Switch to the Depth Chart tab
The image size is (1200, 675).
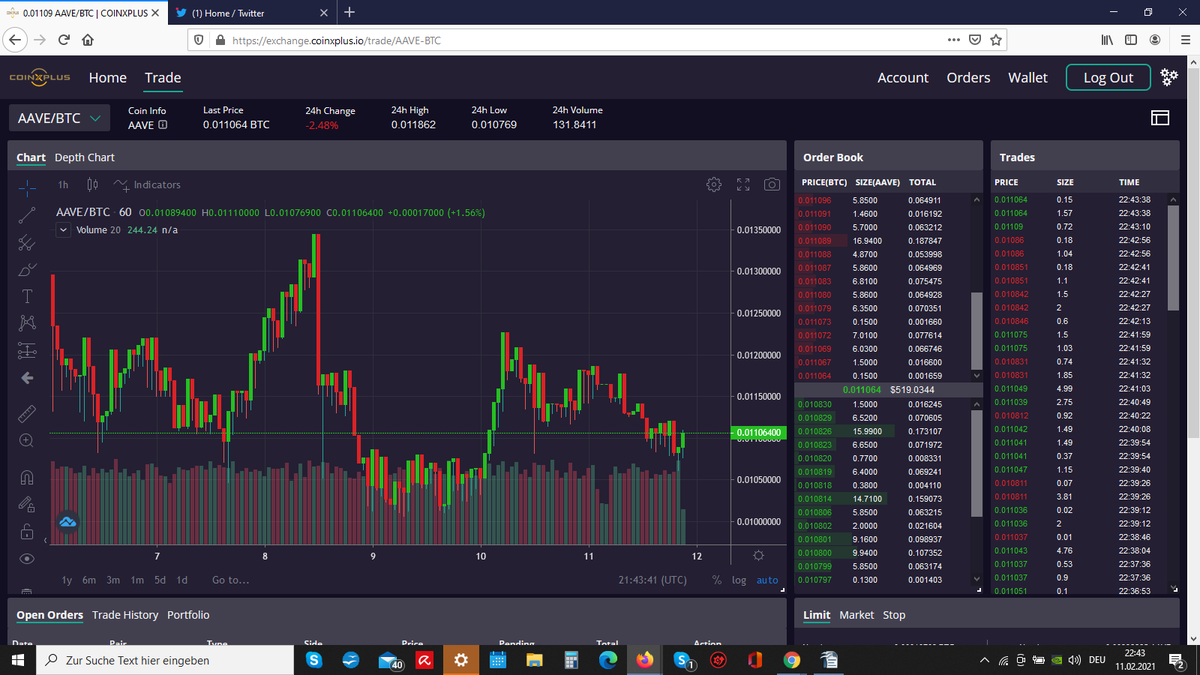point(85,157)
